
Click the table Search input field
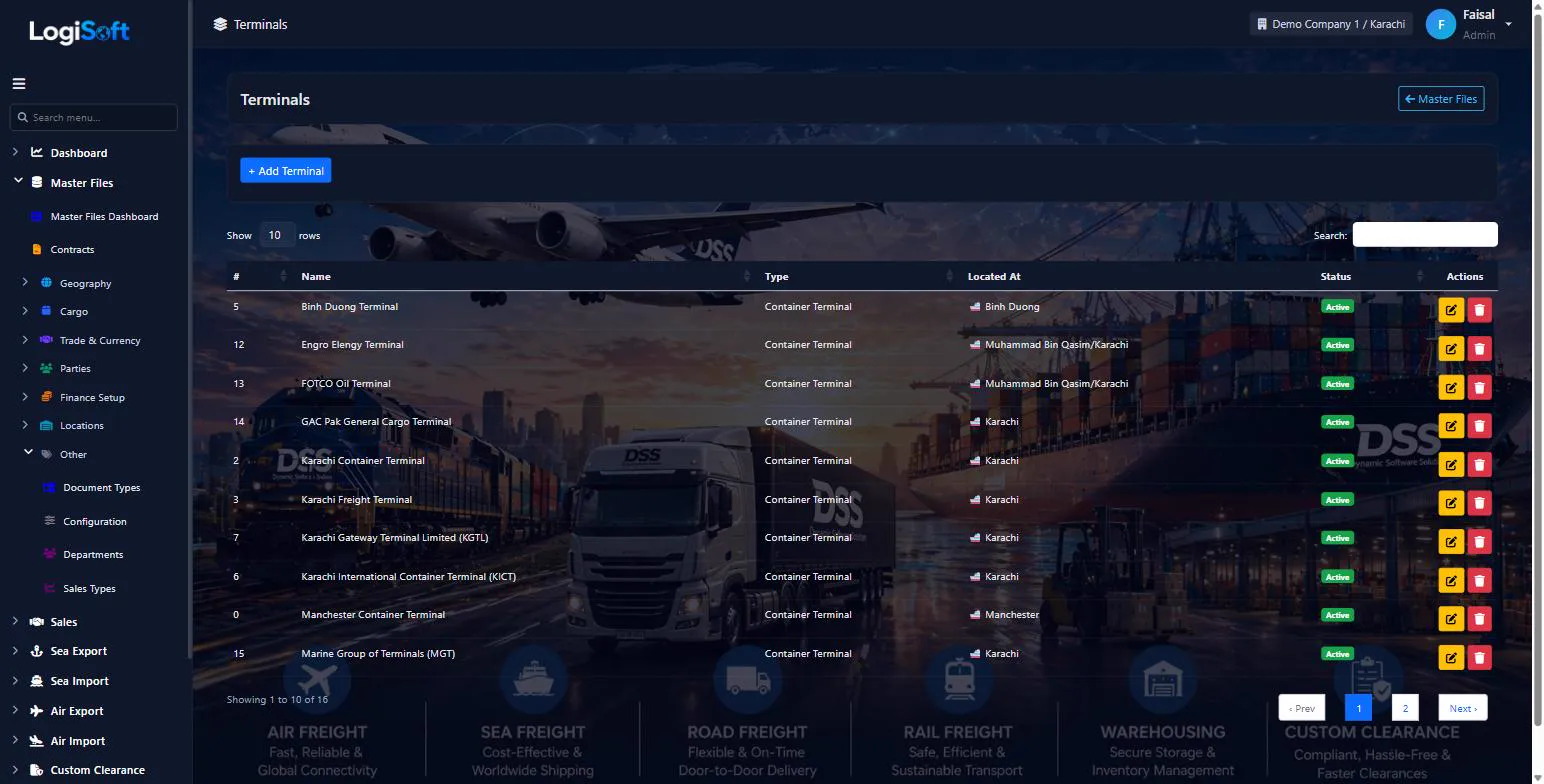(1425, 235)
